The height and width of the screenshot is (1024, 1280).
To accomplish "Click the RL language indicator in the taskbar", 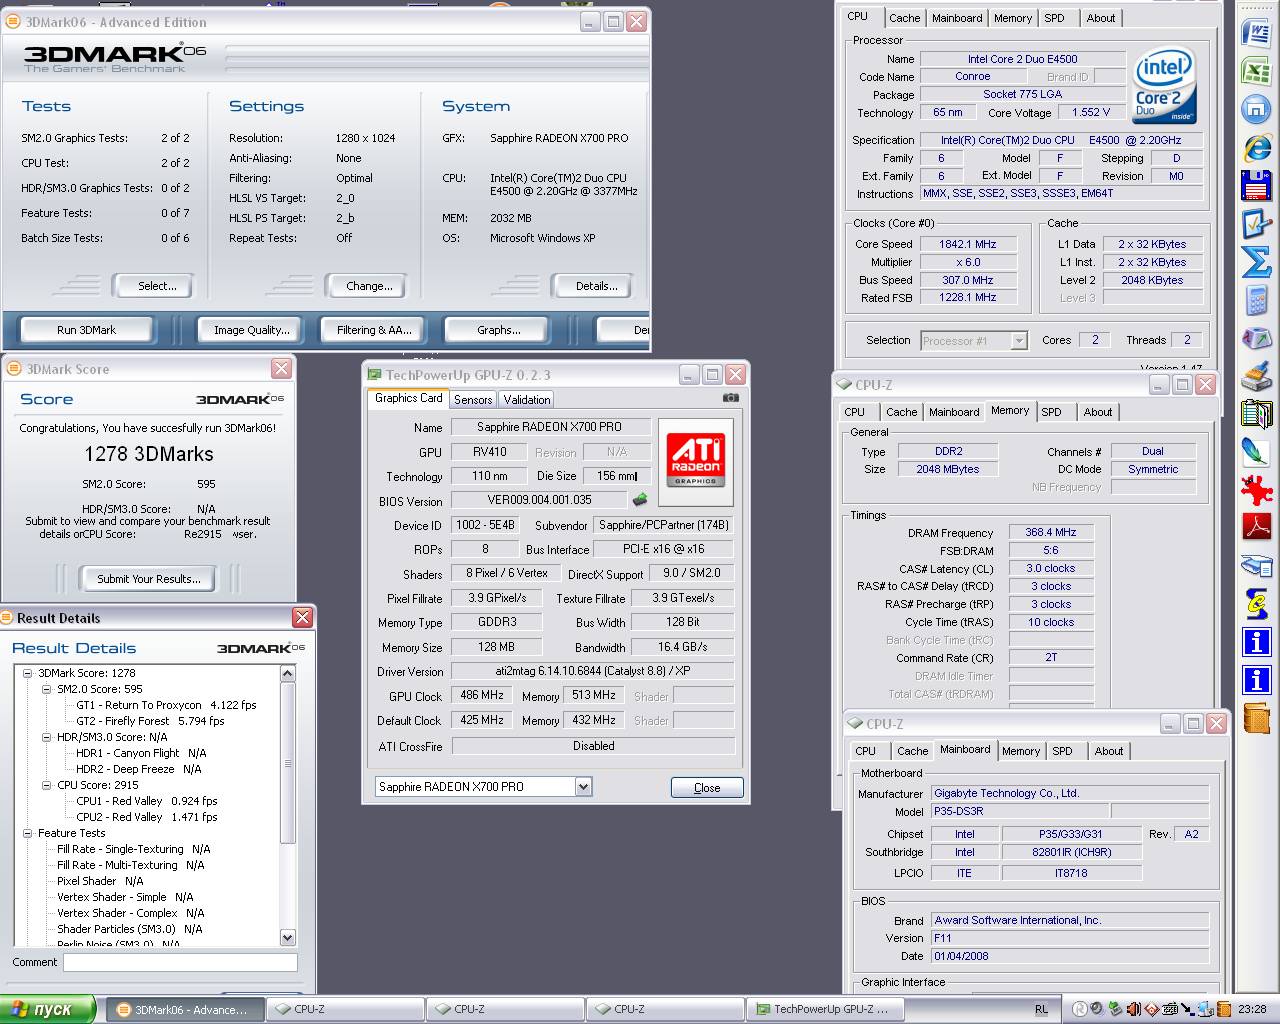I will point(1041,1009).
